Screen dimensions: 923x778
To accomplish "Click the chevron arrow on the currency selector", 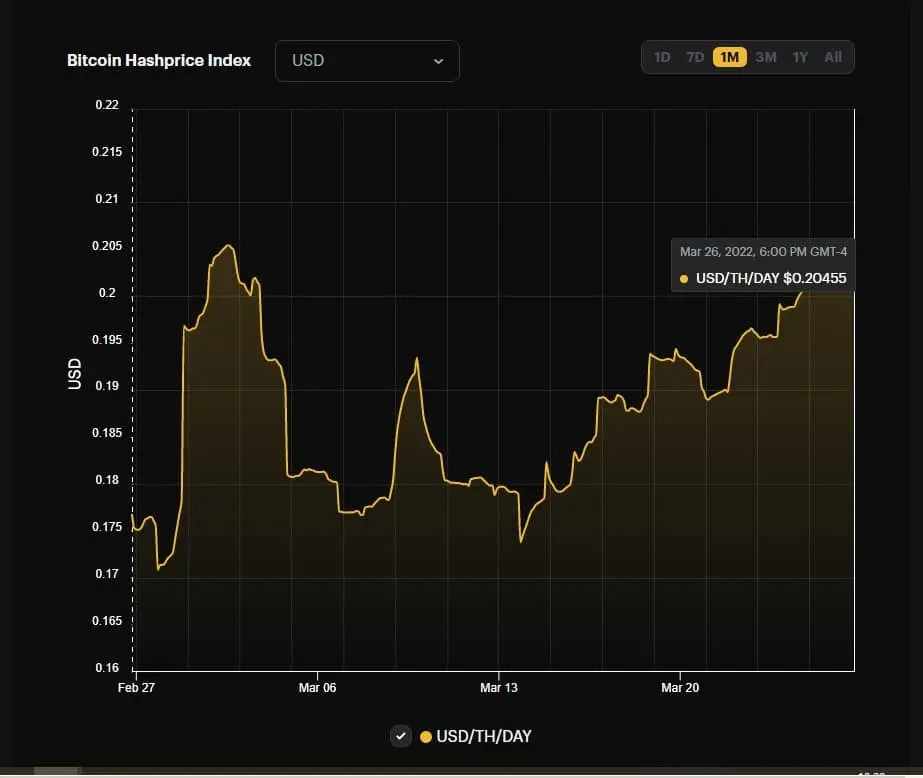I will 438,61.
